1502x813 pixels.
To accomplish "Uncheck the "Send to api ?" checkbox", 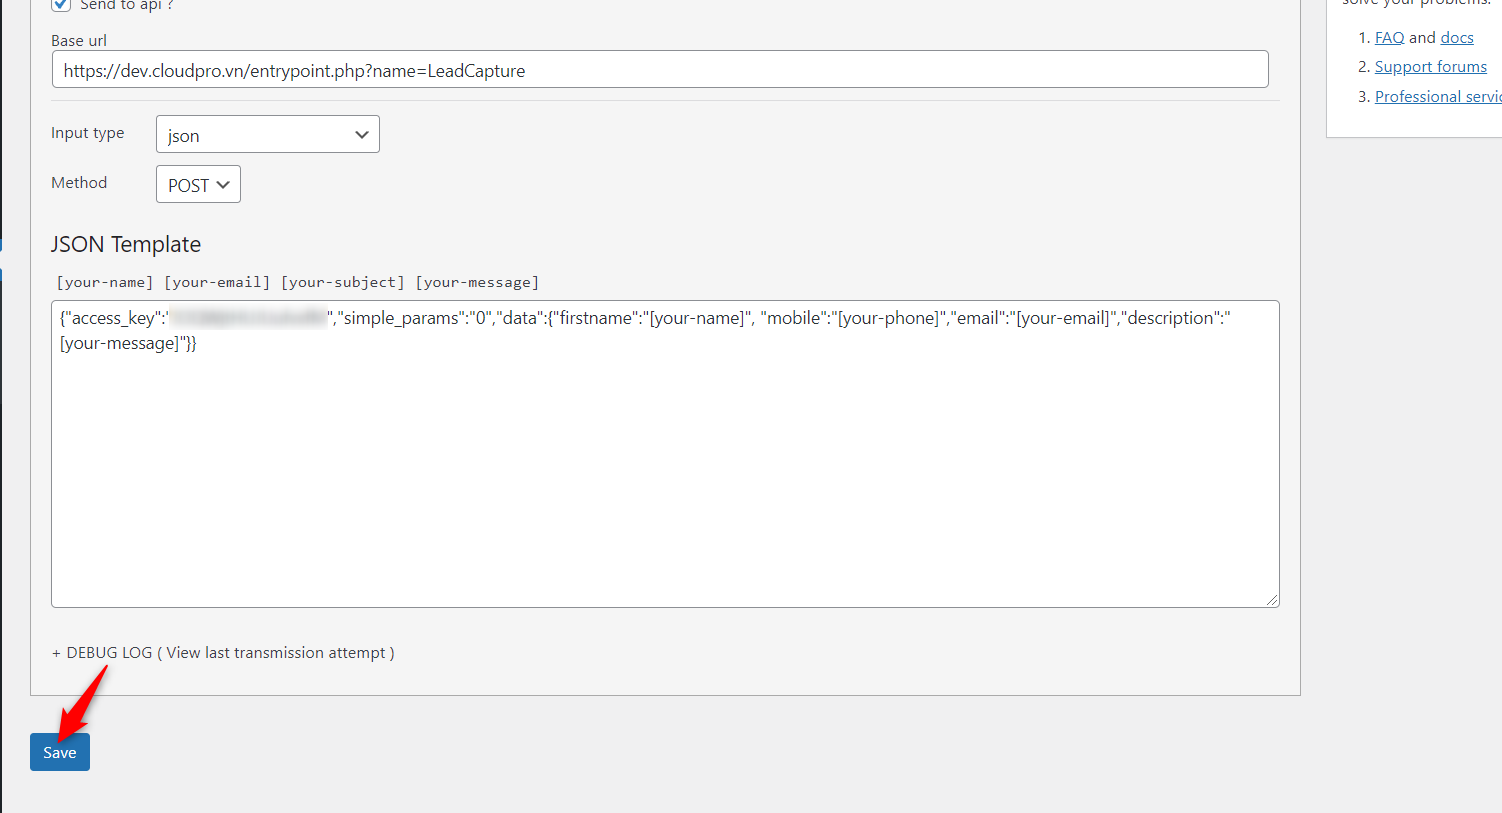I will point(59,6).
